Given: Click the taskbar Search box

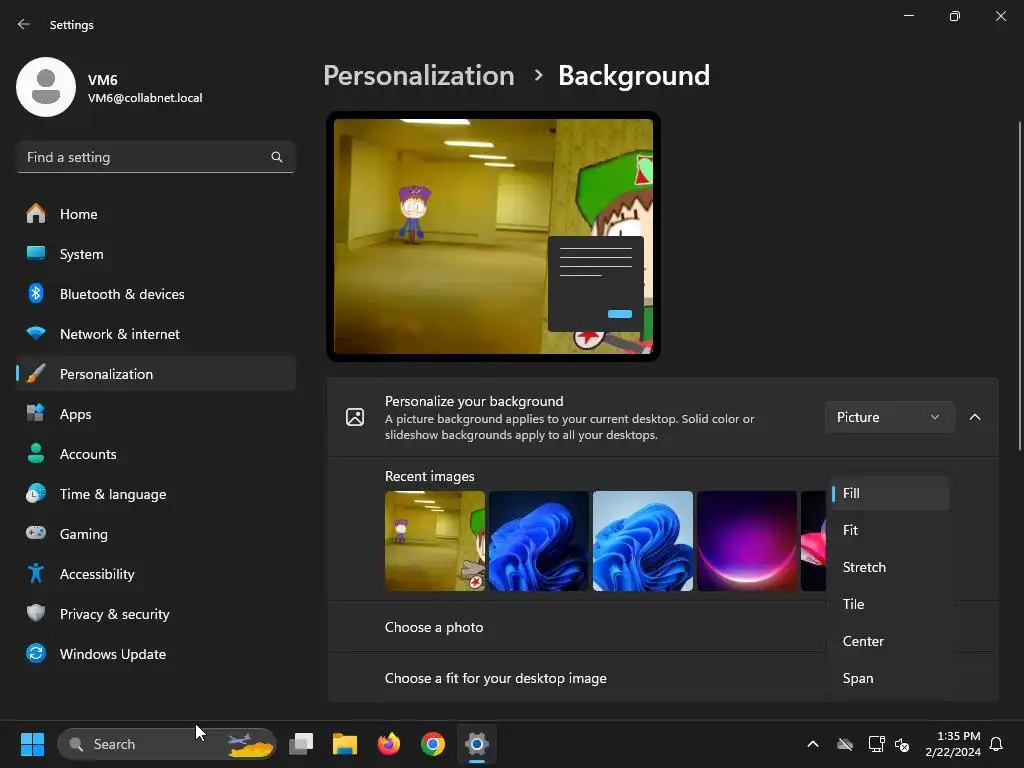Looking at the screenshot, I should 167,744.
